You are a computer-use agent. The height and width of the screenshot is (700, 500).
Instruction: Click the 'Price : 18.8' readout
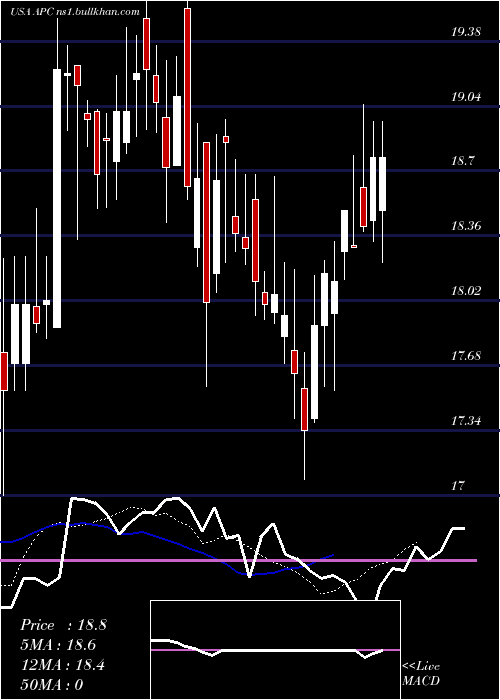[63, 625]
